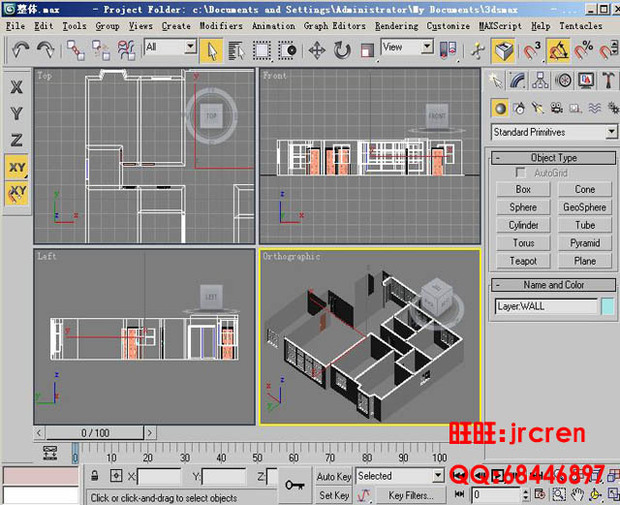Open the Standard Primitives dropdown
620x505 pixels.
[554, 132]
